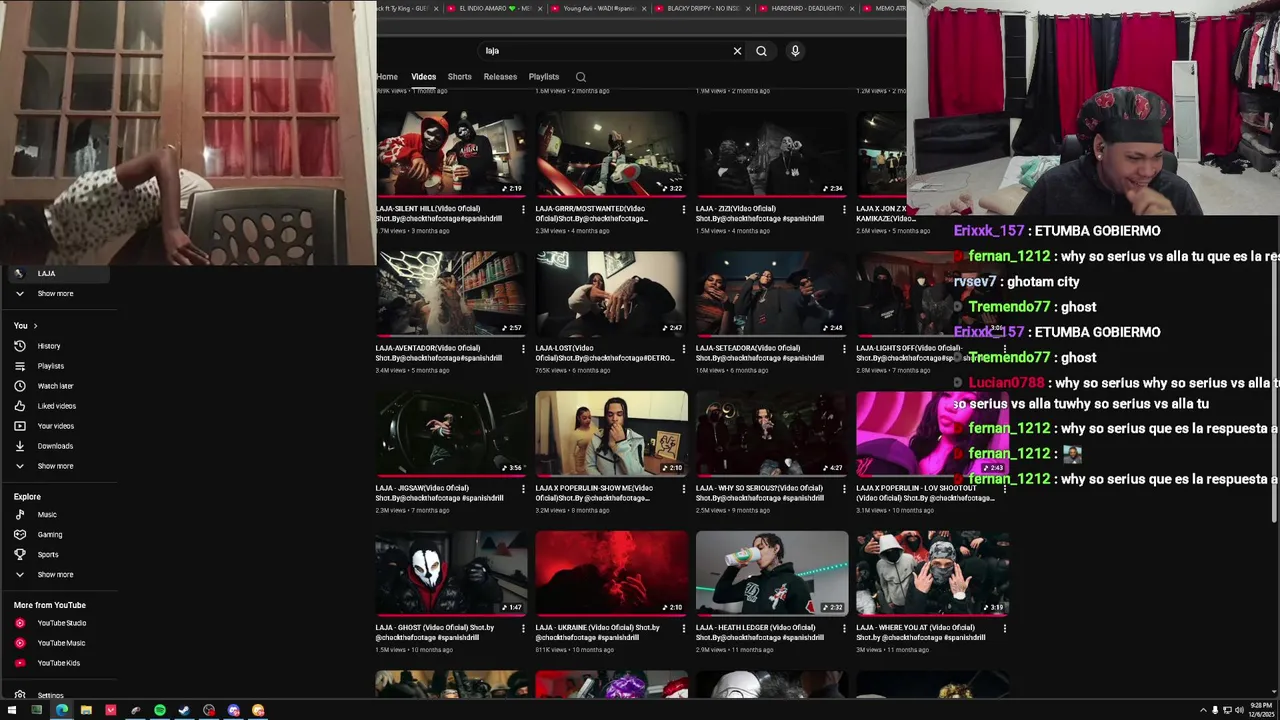This screenshot has width=1280, height=720.
Task: Open Spotify from taskbar
Action: point(159,710)
